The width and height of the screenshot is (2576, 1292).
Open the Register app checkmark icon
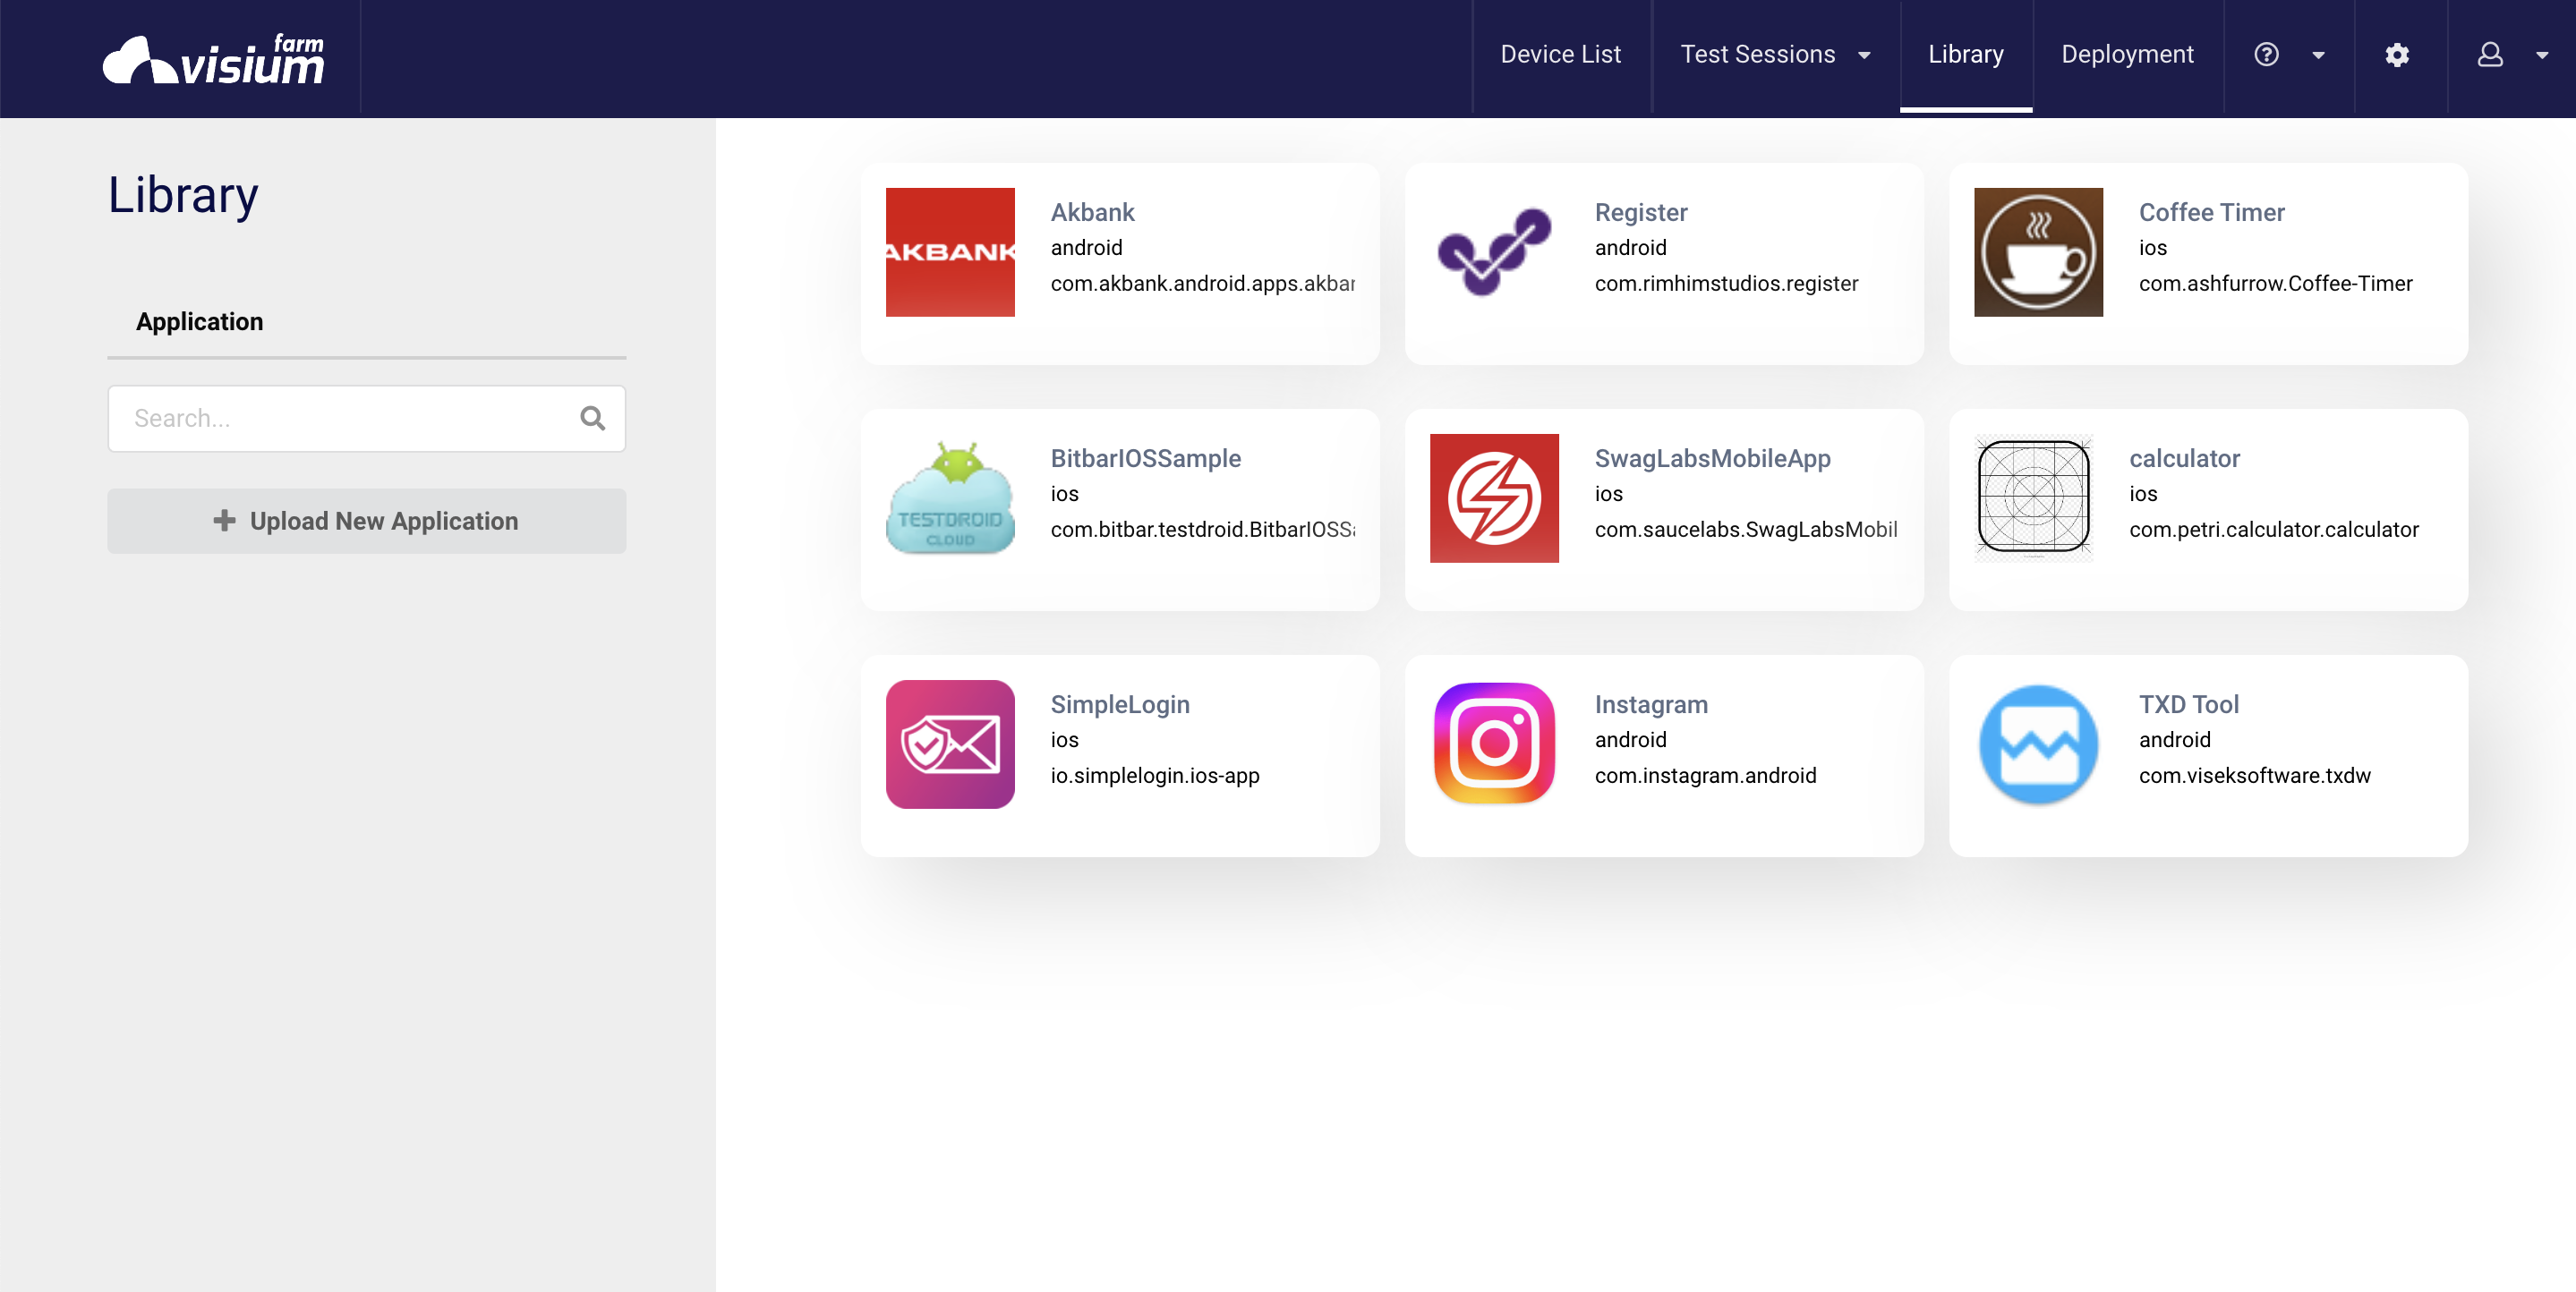[1494, 252]
